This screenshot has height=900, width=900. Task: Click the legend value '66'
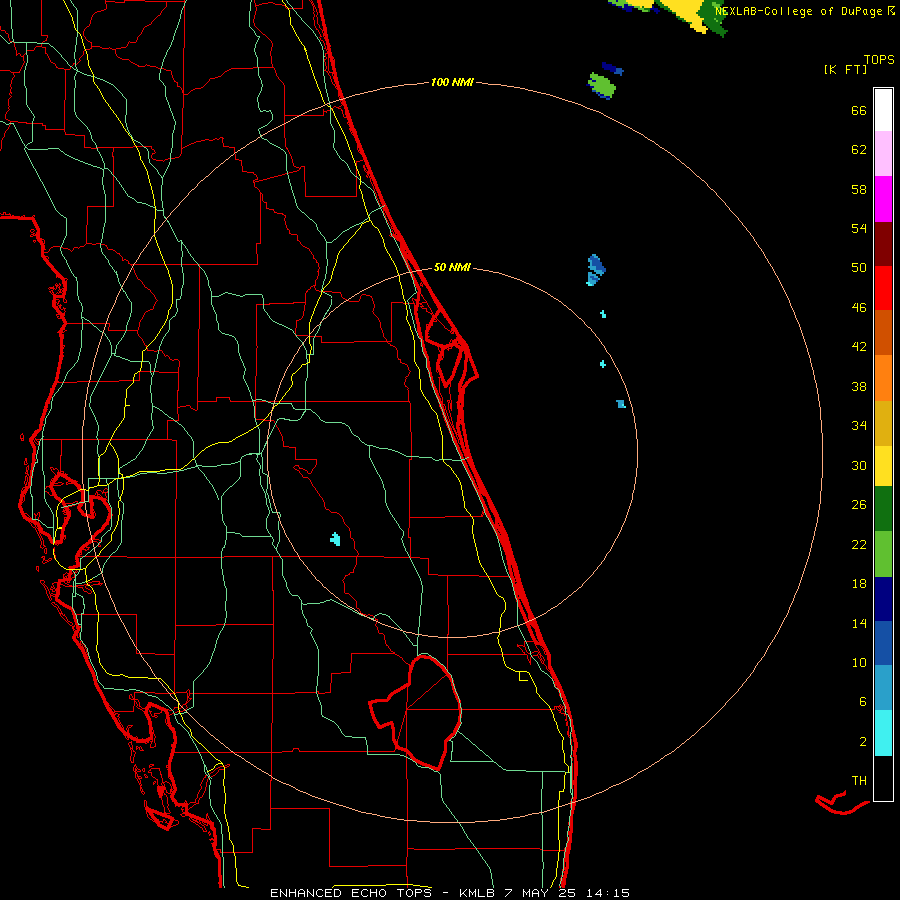tap(859, 110)
